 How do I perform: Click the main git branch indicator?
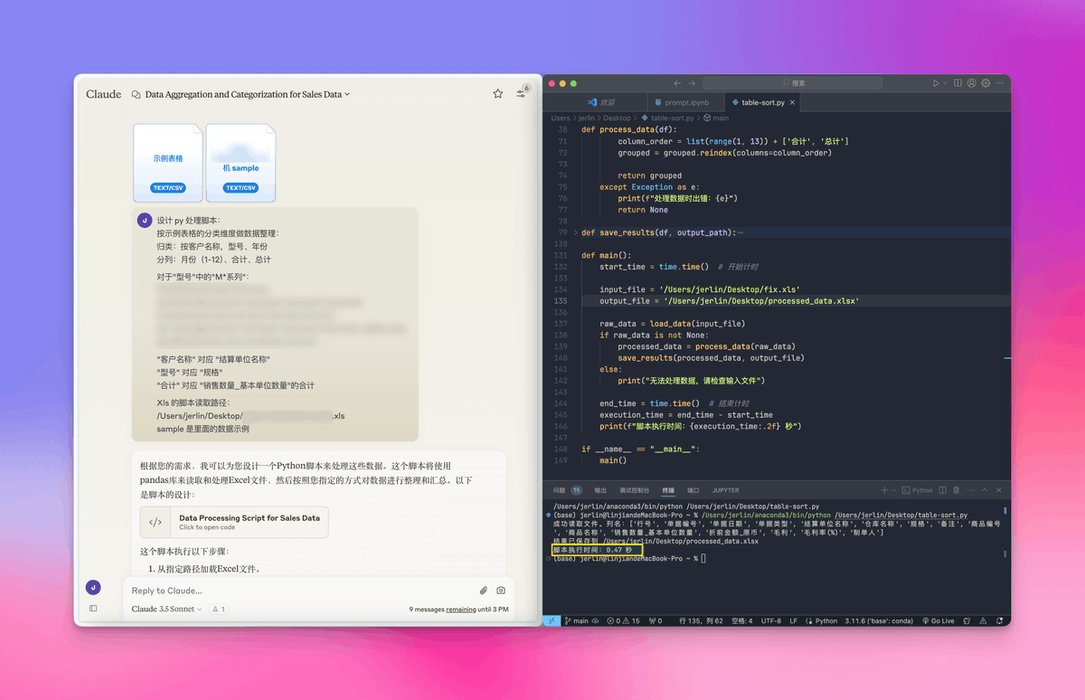pos(576,621)
